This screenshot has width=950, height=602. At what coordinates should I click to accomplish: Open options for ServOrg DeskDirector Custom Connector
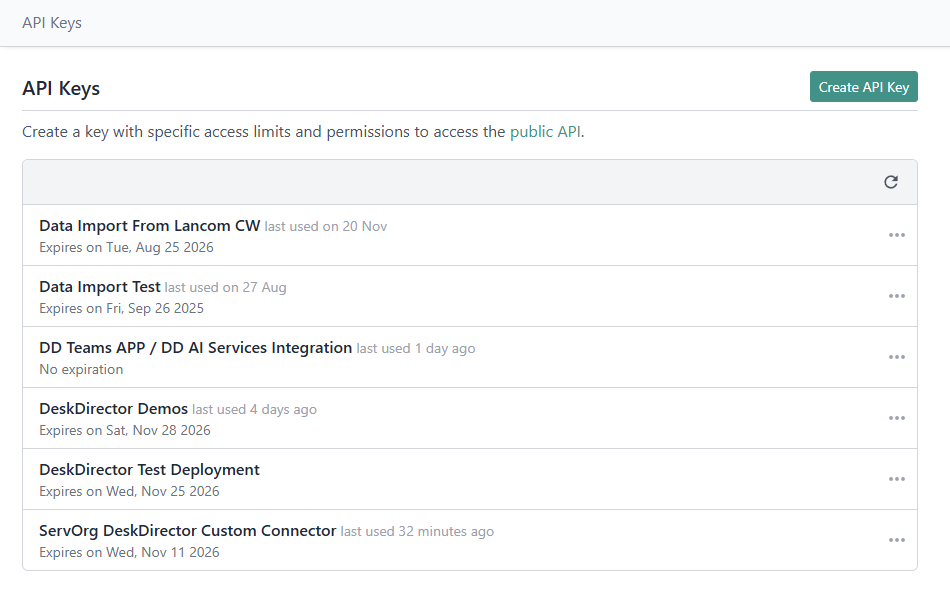(x=896, y=540)
